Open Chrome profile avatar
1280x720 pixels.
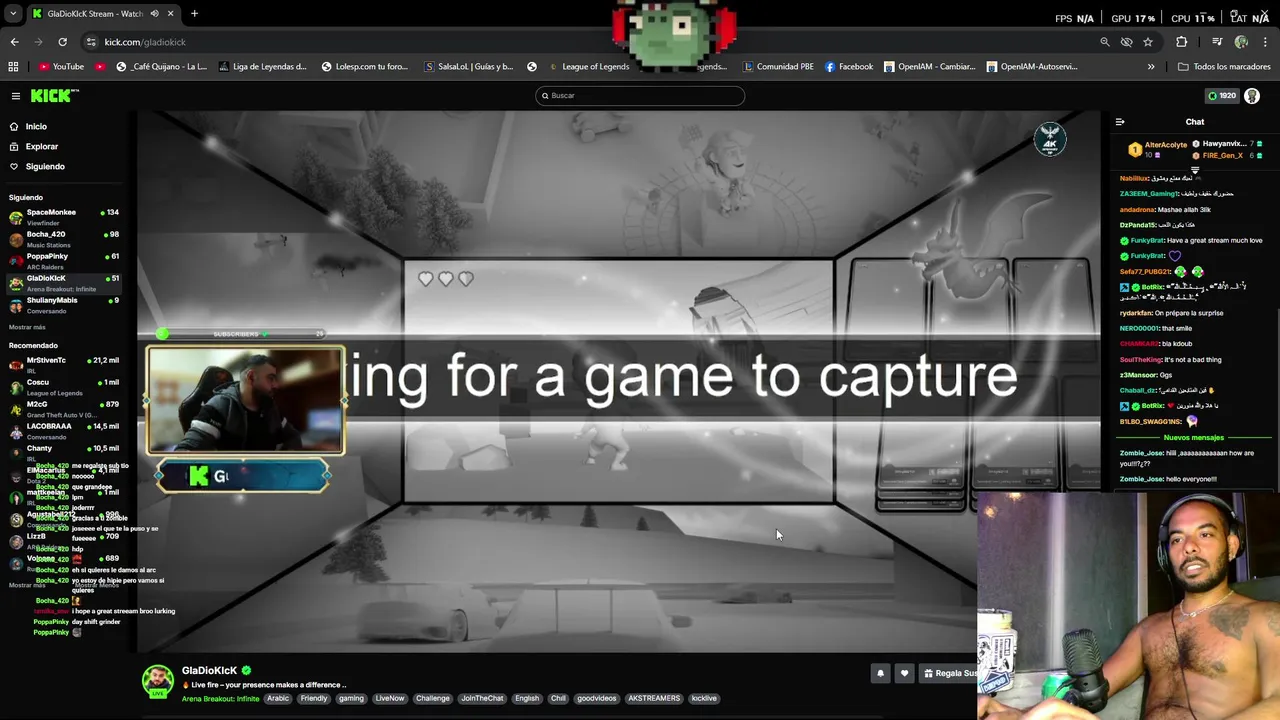coord(1242,42)
